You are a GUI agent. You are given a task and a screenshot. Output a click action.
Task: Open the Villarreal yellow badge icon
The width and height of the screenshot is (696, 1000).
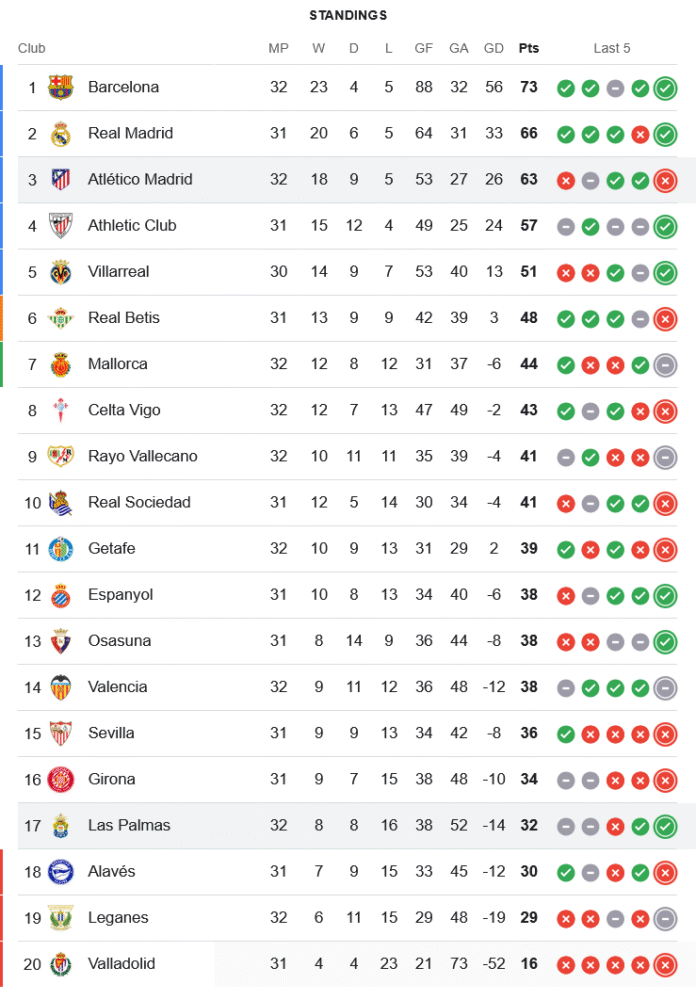[x=61, y=272]
